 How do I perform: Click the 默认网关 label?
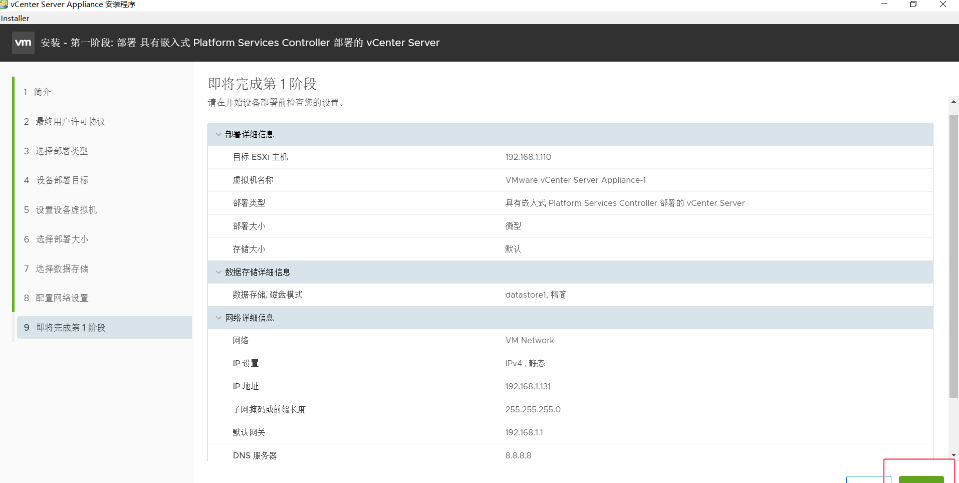(x=249, y=432)
